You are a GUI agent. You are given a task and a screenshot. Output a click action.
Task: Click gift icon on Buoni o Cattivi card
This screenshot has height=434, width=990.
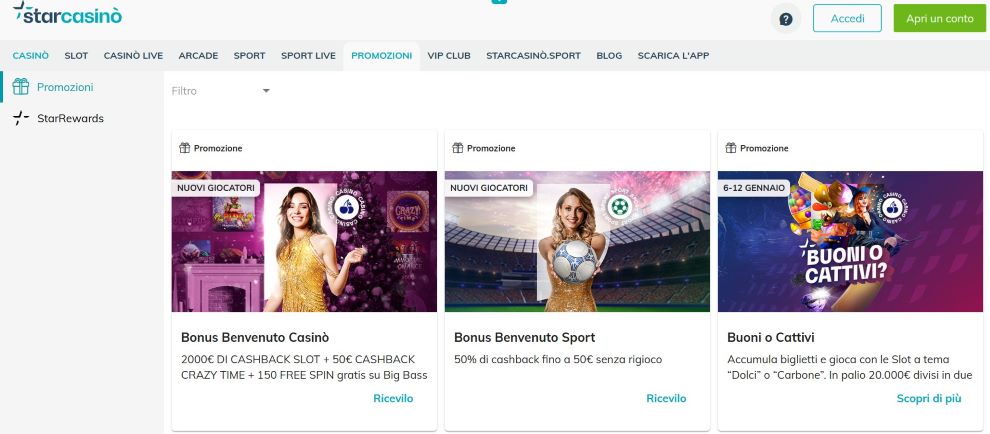(x=731, y=148)
